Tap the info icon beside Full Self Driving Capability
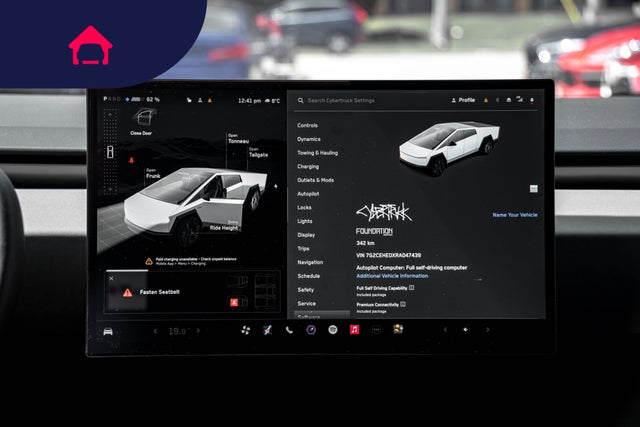Viewport: 640px width, 427px height. [x=411, y=287]
